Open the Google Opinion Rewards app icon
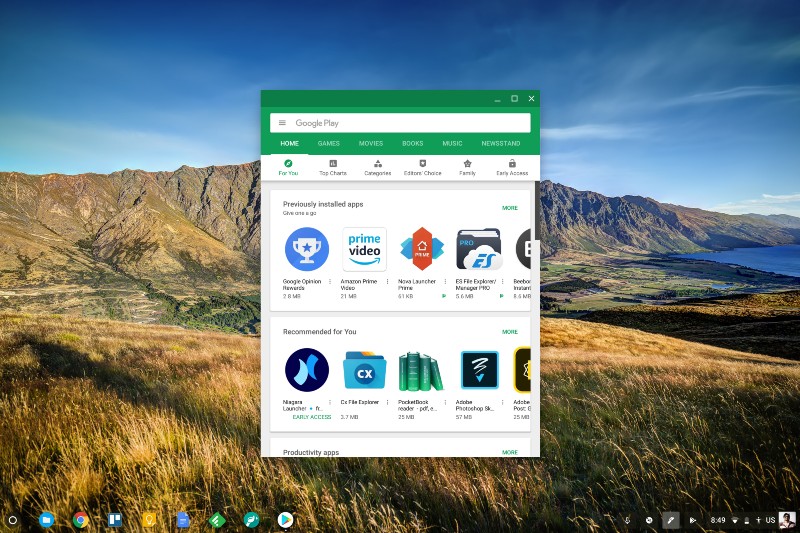This screenshot has height=533, width=800. coord(307,249)
